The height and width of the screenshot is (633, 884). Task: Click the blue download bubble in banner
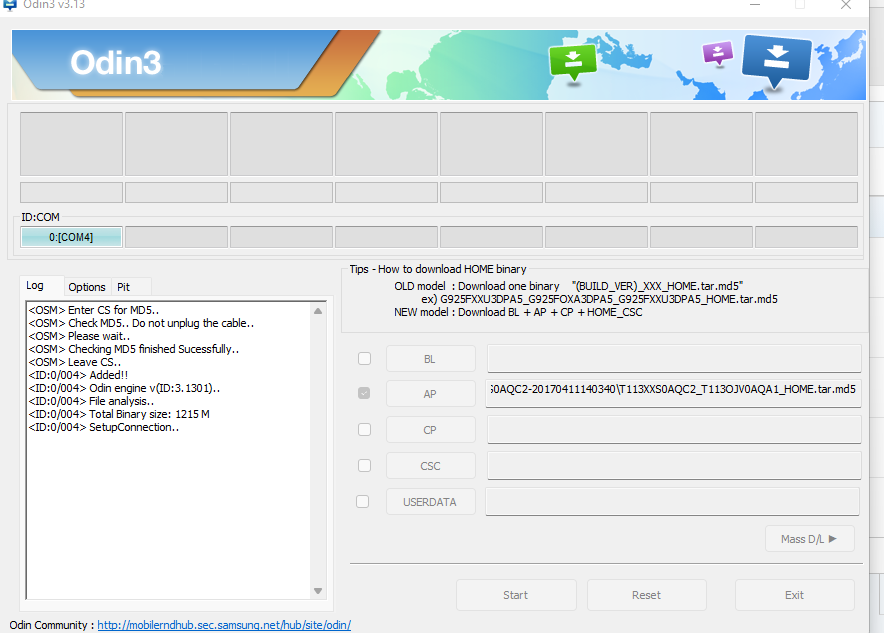777,62
